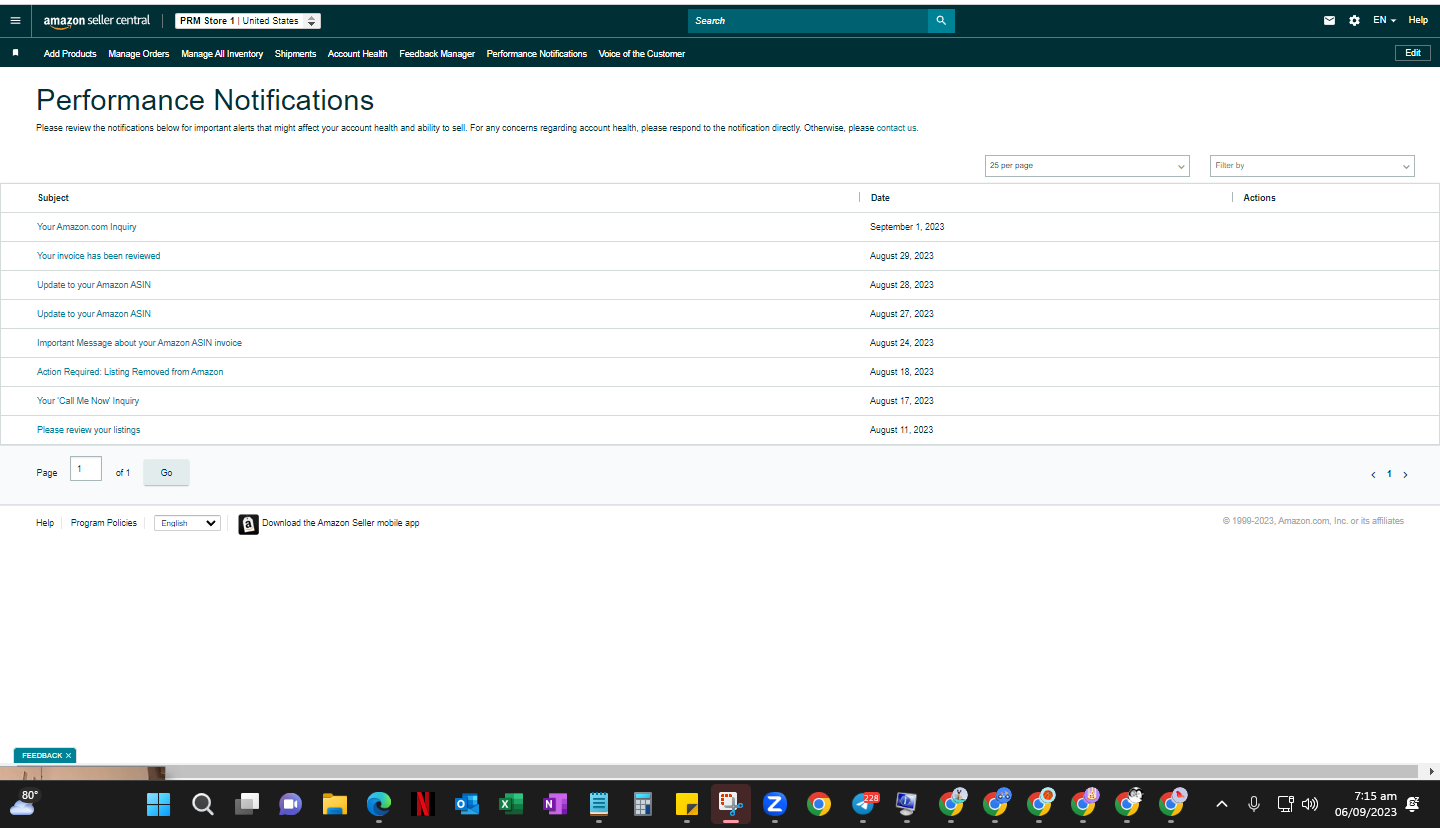Viewport: 1440px width, 828px height.
Task: Open Program Policies in the footer
Action: [104, 523]
